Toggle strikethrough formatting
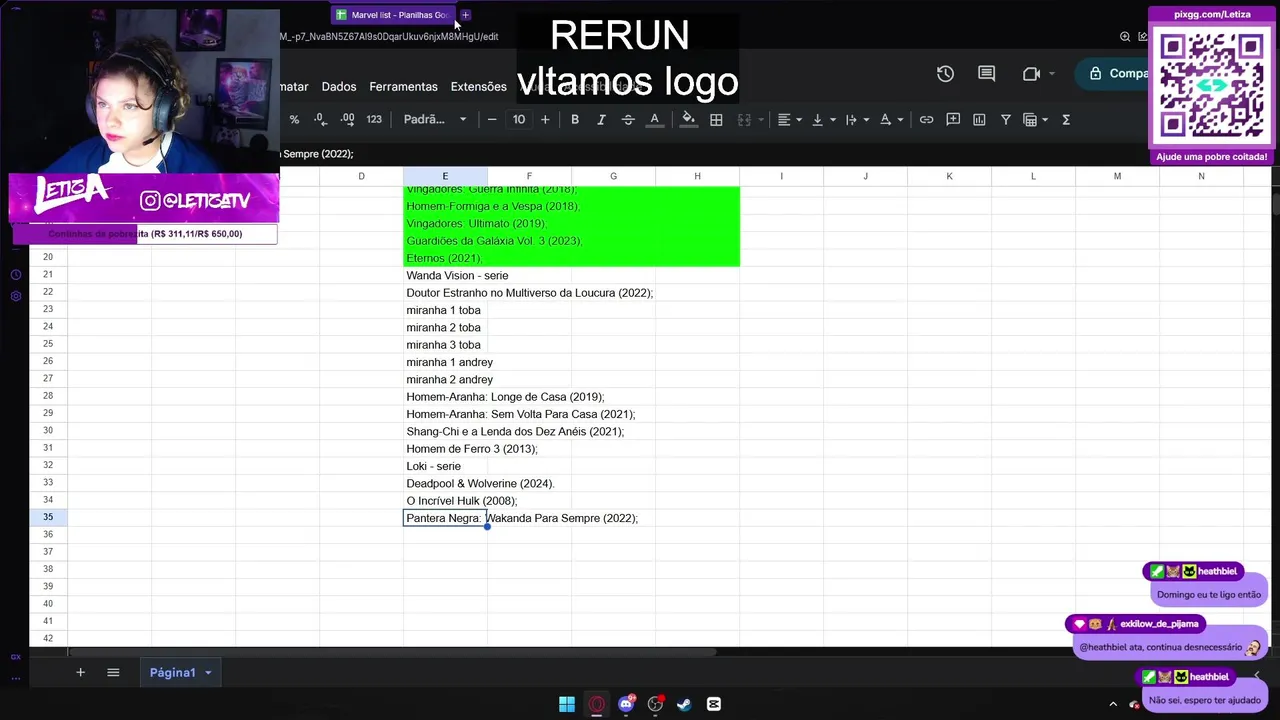The height and width of the screenshot is (720, 1280). 628,119
